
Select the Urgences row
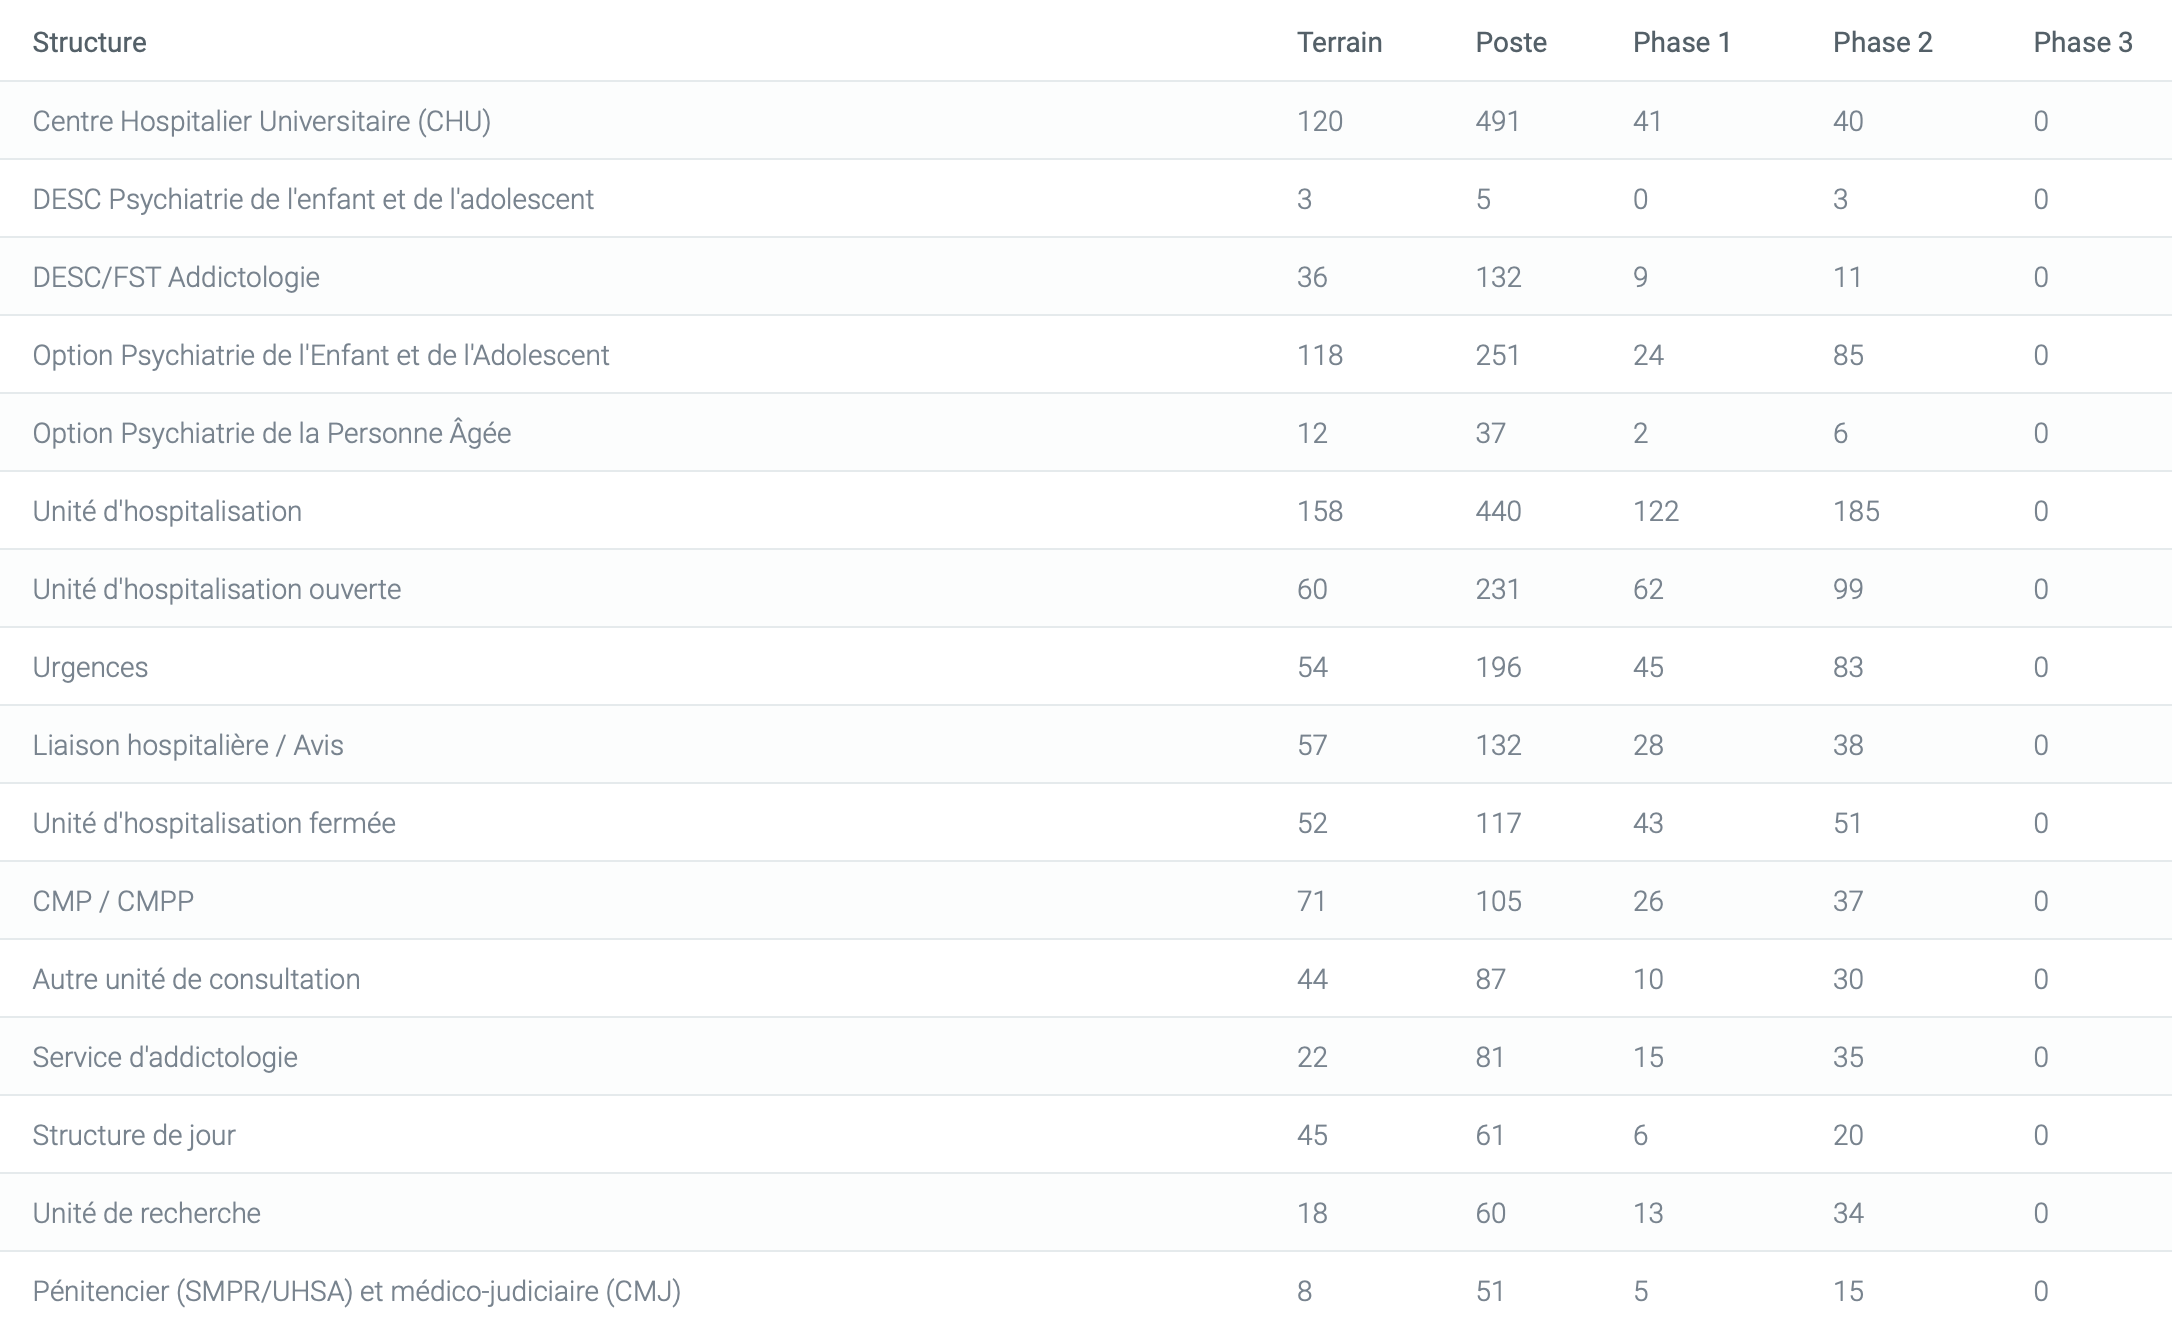pyautogui.click(x=90, y=667)
